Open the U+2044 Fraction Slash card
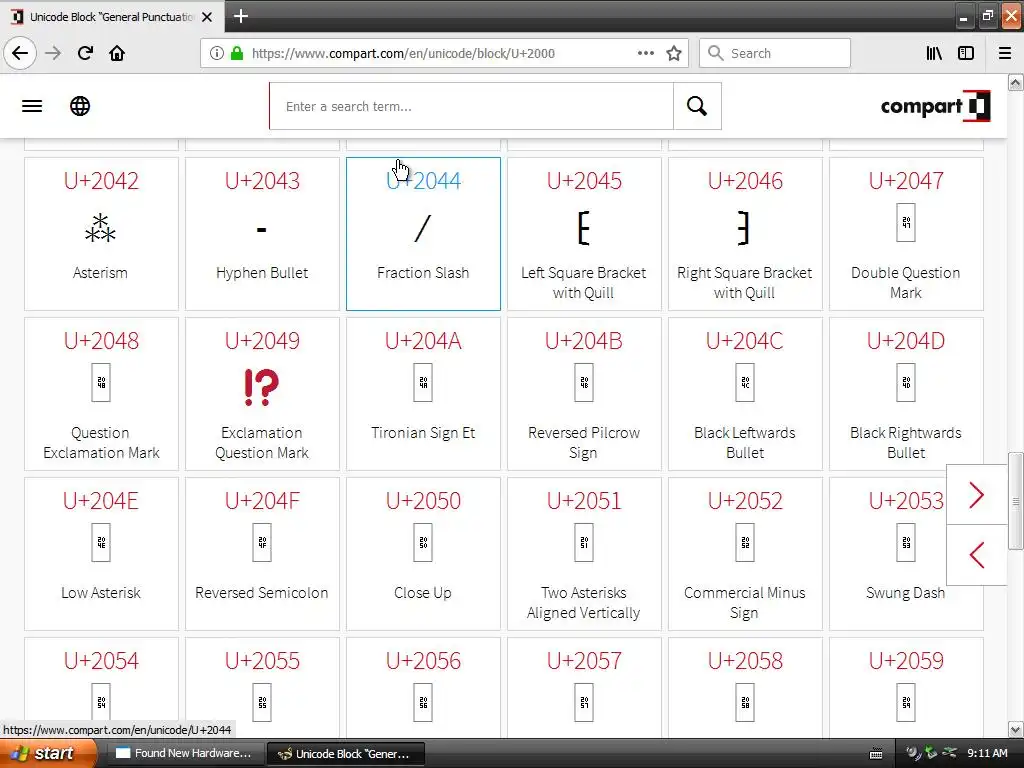 pyautogui.click(x=423, y=234)
